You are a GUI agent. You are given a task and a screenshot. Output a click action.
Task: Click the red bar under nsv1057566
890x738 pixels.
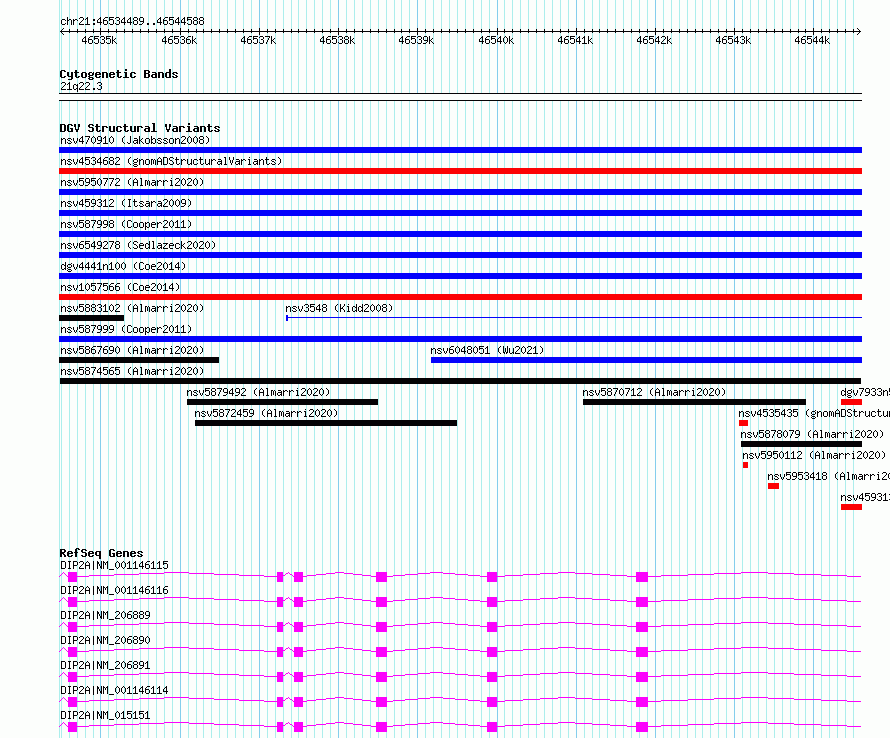[x=460, y=297]
